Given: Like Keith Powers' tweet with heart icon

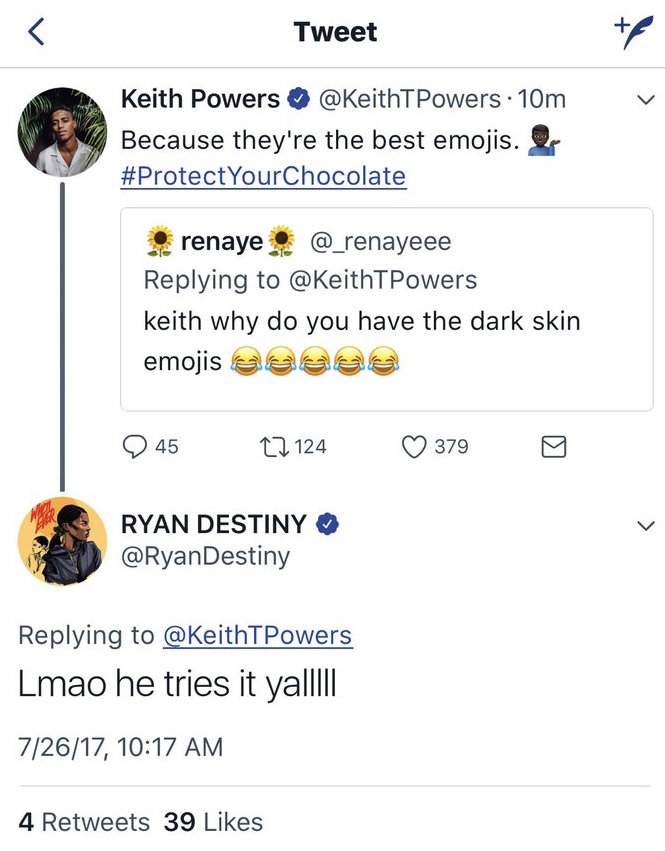Looking at the screenshot, I should pyautogui.click(x=414, y=447).
